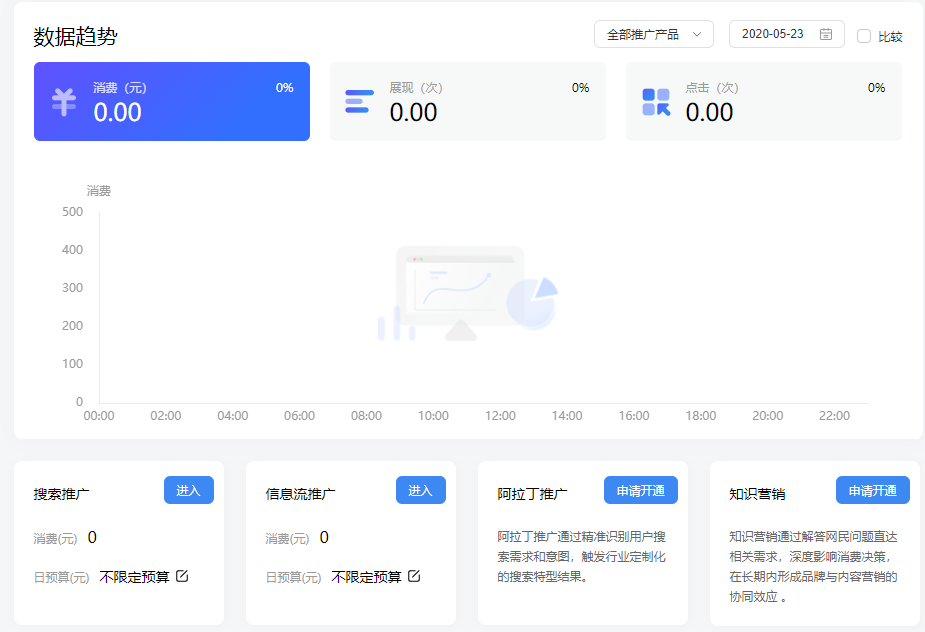Click the 0% indicator on the 消费 card
Viewport: 925px width, 632px height.
283,87
